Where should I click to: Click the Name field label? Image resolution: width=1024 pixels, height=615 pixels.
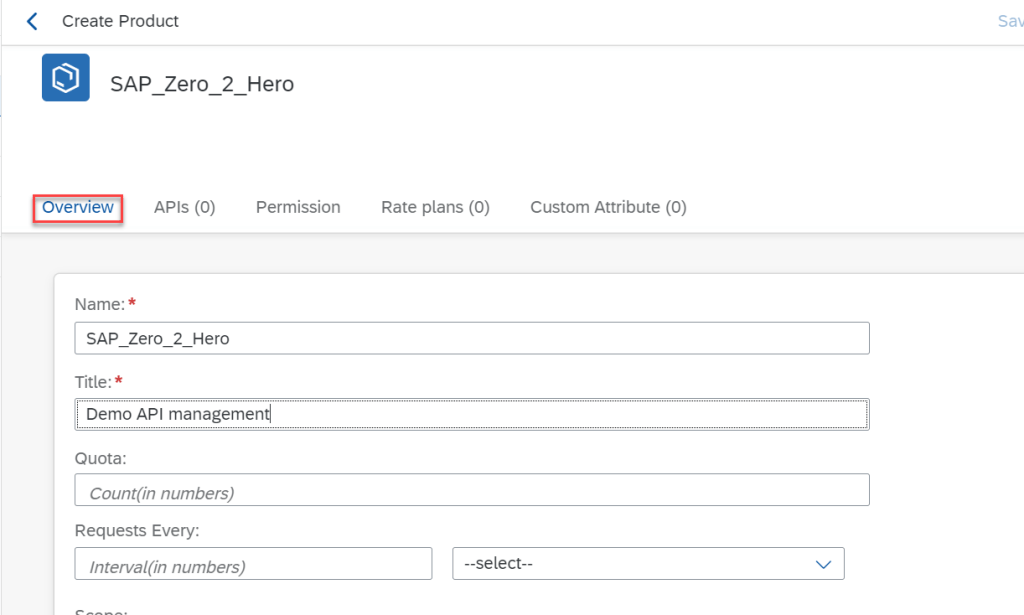pos(100,304)
